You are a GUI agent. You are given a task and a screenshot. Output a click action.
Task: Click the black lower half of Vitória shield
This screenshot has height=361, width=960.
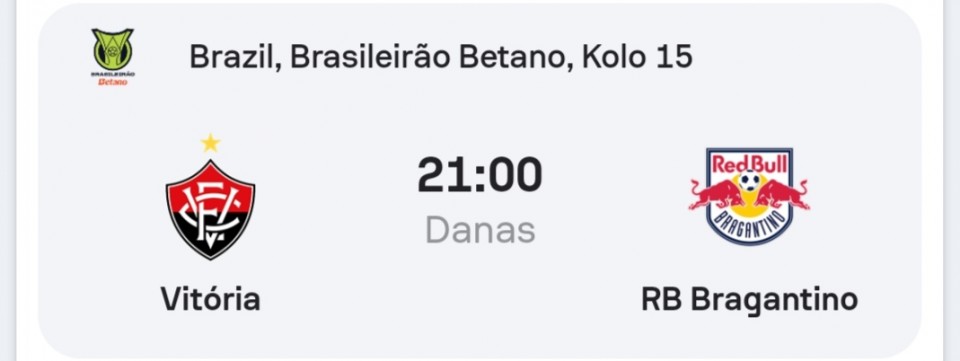pyautogui.click(x=211, y=236)
